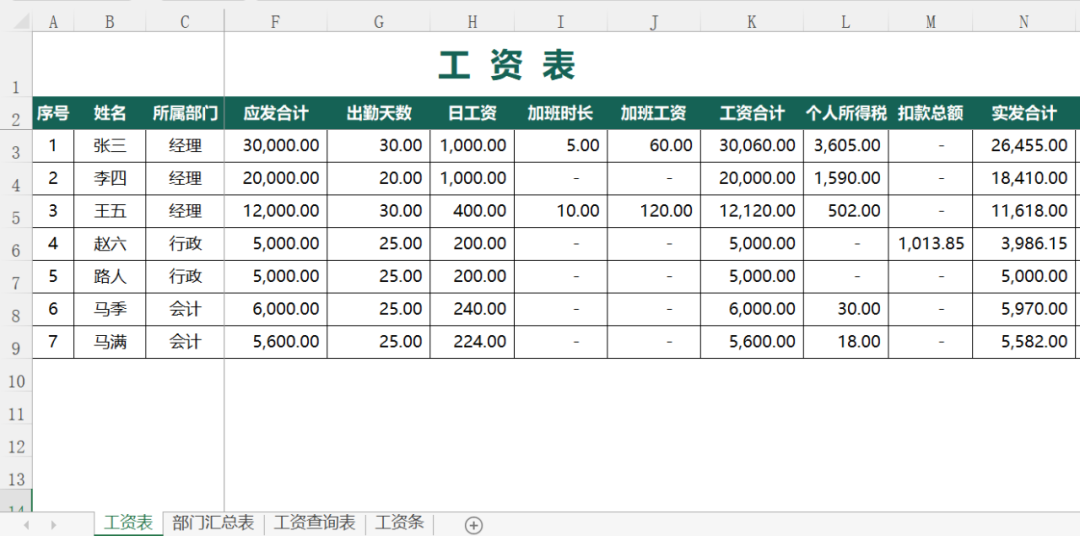This screenshot has width=1080, height=536.
Task: Click the 应发合计 header cell
Action: pyautogui.click(x=276, y=113)
